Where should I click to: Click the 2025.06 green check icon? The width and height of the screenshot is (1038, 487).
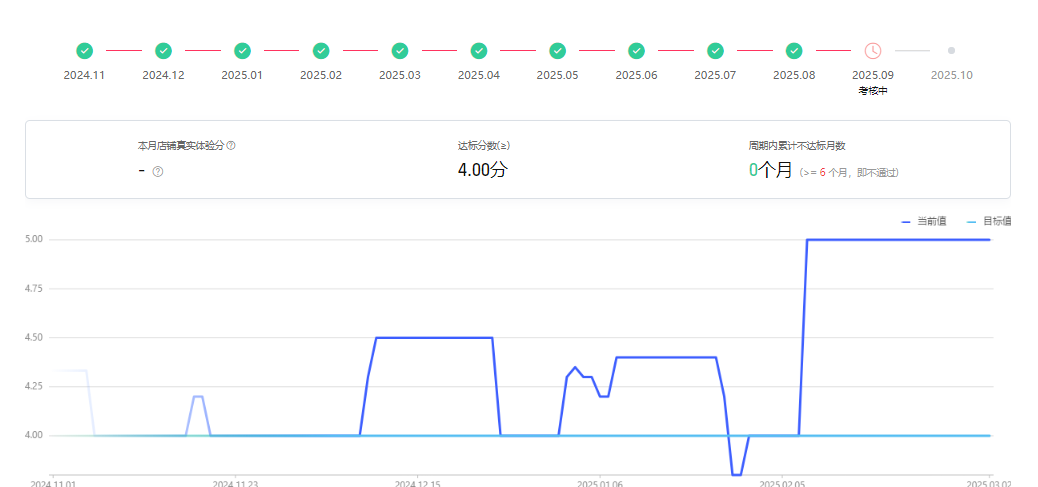636,50
